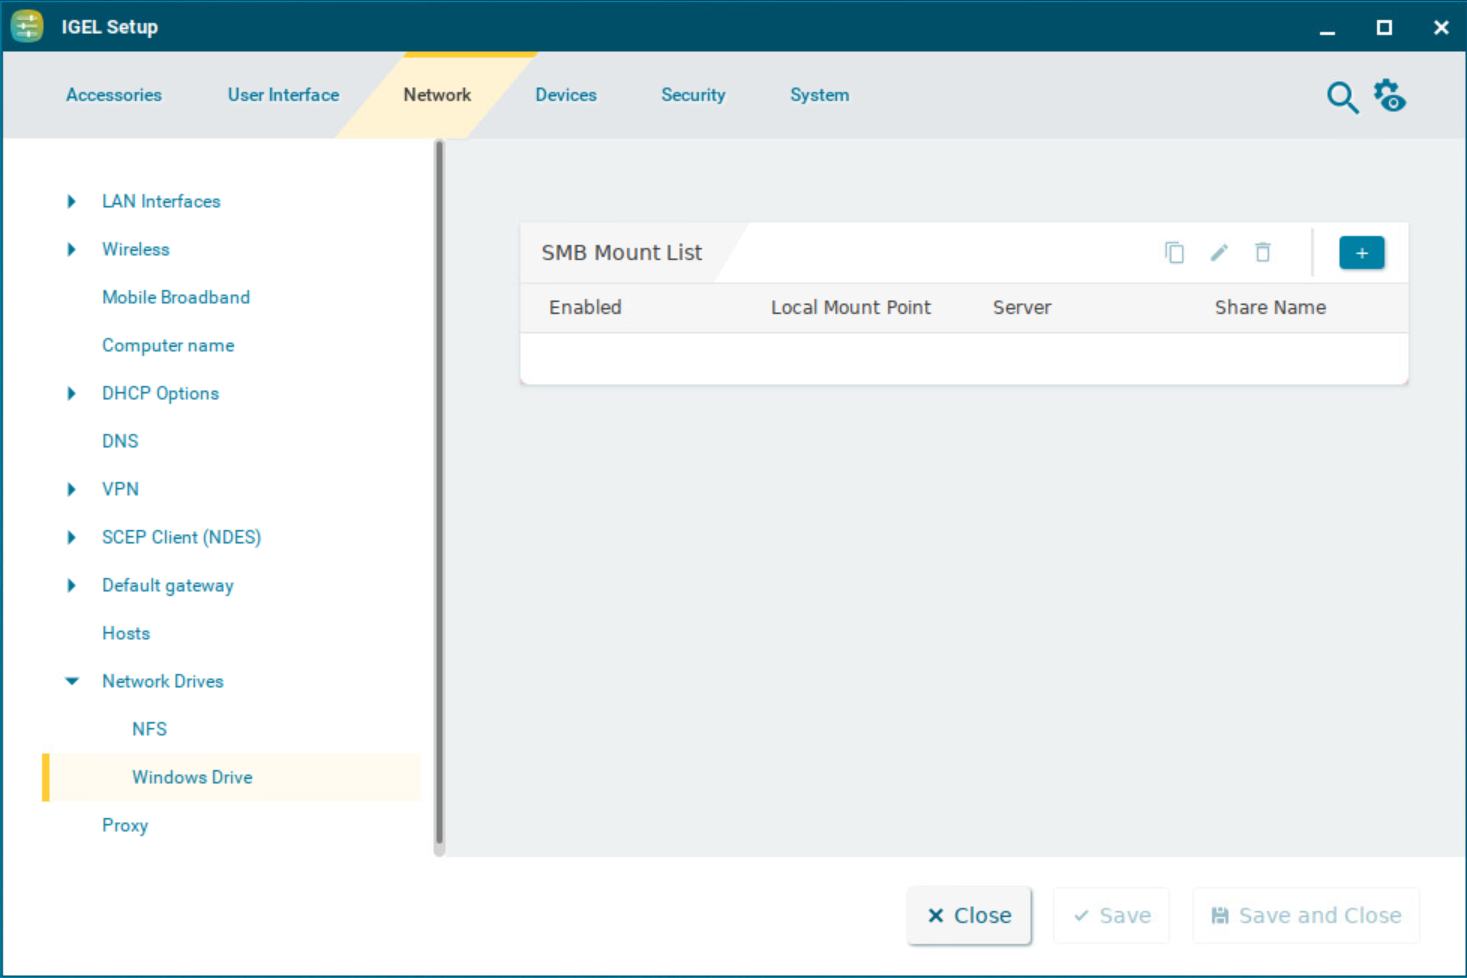Screen dimensions: 1467x978
Task: Expand the LAN Interfaces tree node
Action: click(x=71, y=201)
